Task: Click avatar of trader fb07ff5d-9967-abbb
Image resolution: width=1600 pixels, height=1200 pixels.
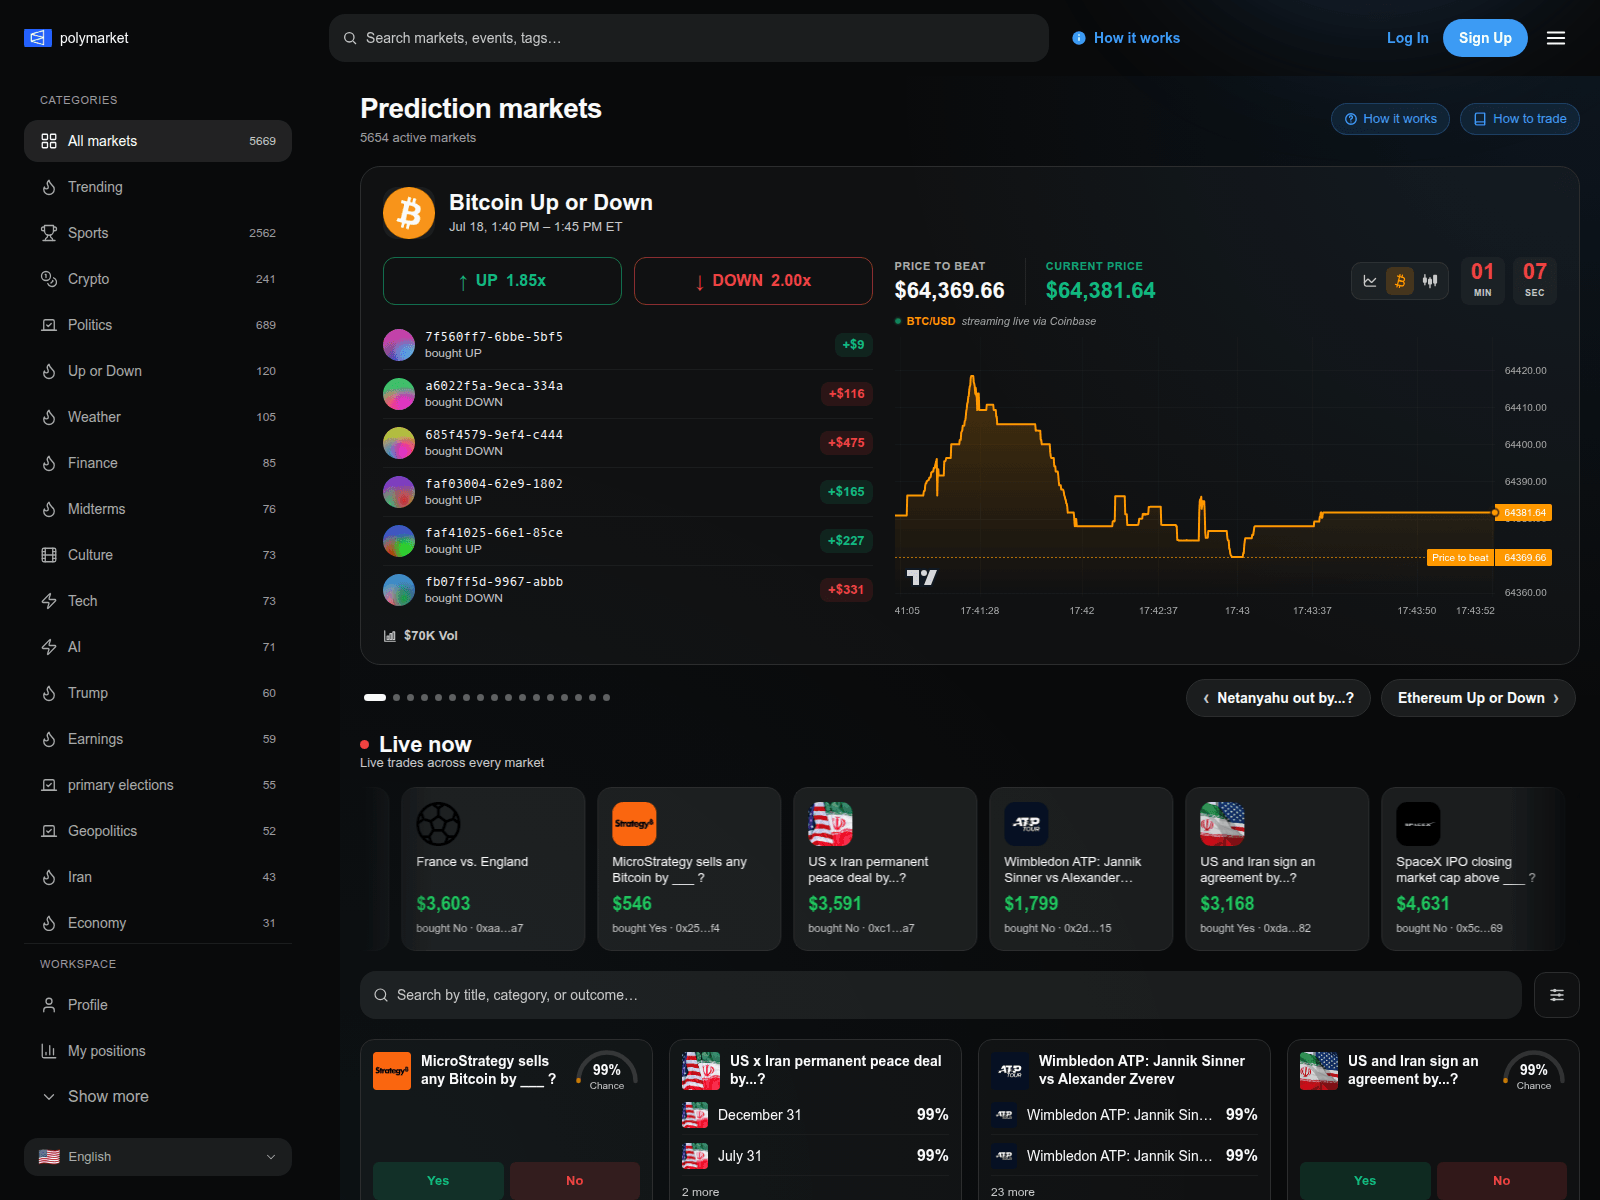Action: pos(399,590)
